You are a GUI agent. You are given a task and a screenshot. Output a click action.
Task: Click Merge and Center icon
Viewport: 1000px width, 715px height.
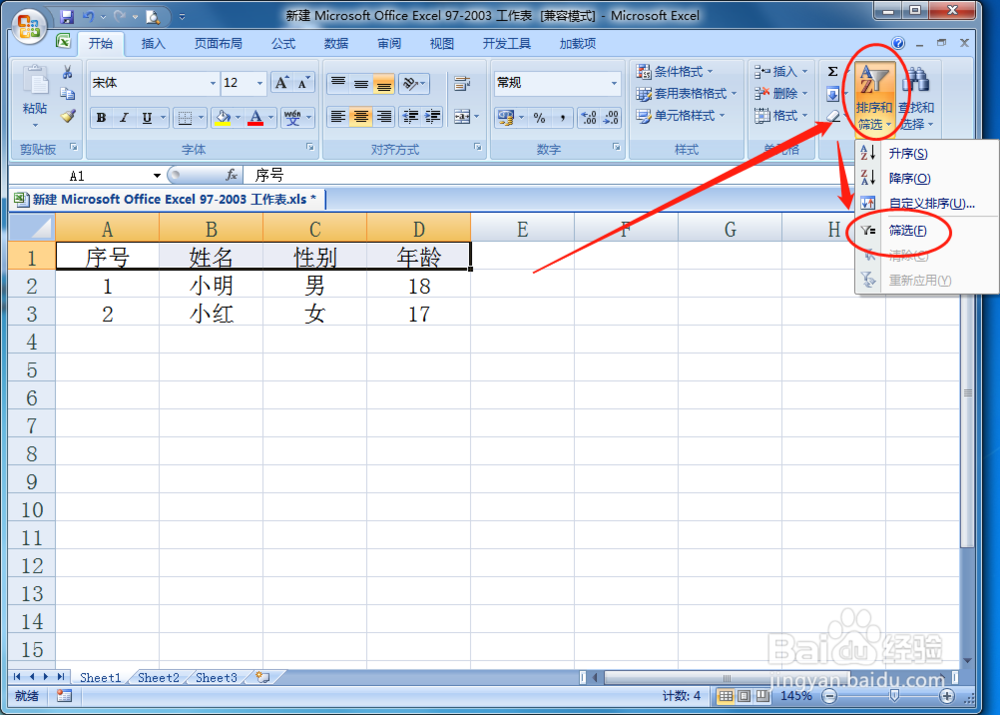coord(462,117)
